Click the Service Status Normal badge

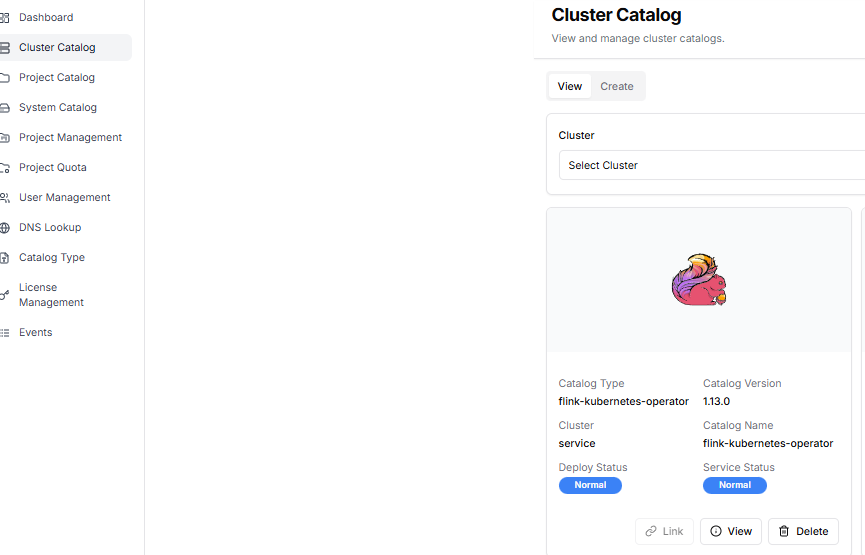[734, 485]
